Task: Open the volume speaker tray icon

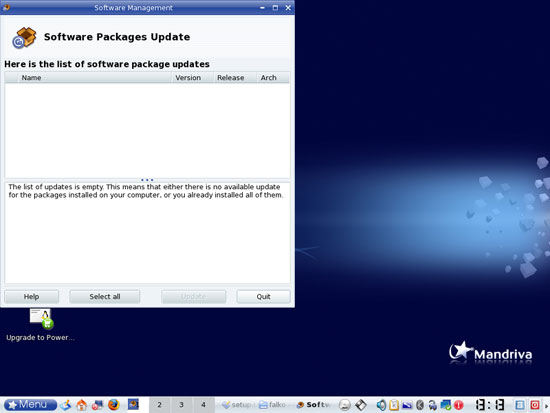Action: coord(381,405)
